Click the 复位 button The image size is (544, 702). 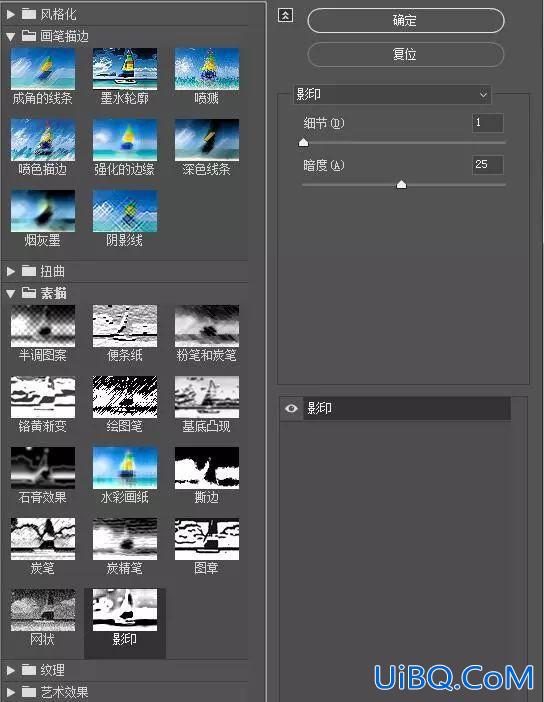coord(406,55)
